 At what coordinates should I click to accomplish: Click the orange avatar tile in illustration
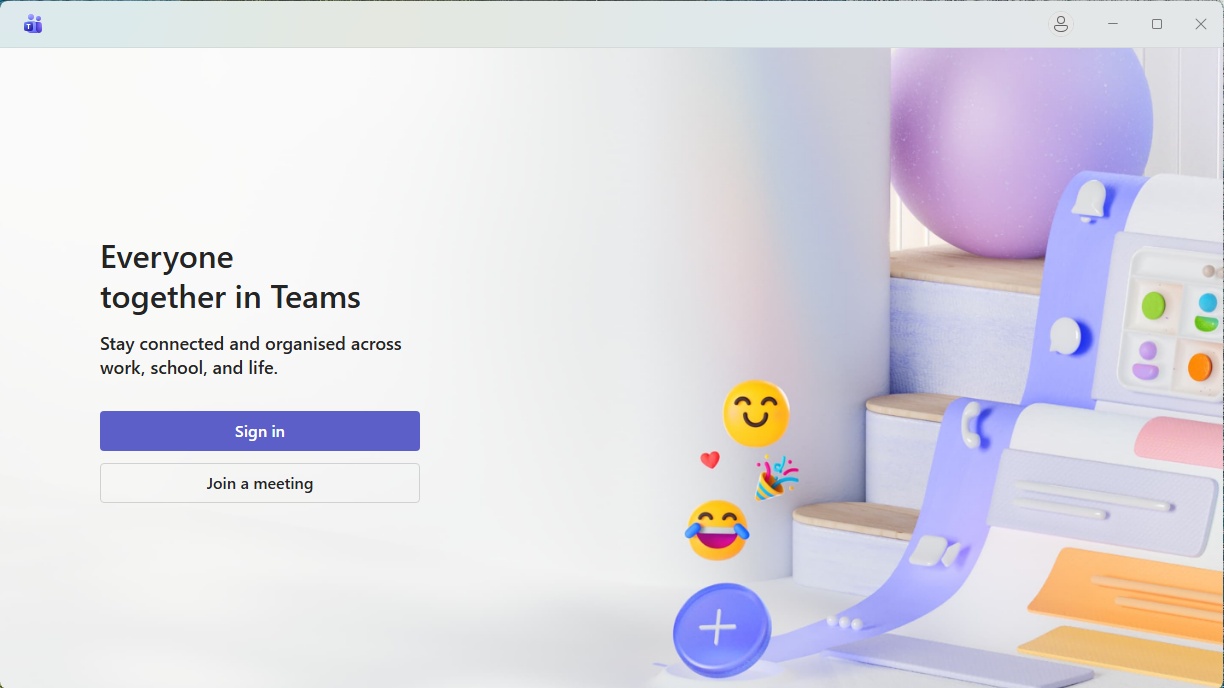pos(1199,367)
